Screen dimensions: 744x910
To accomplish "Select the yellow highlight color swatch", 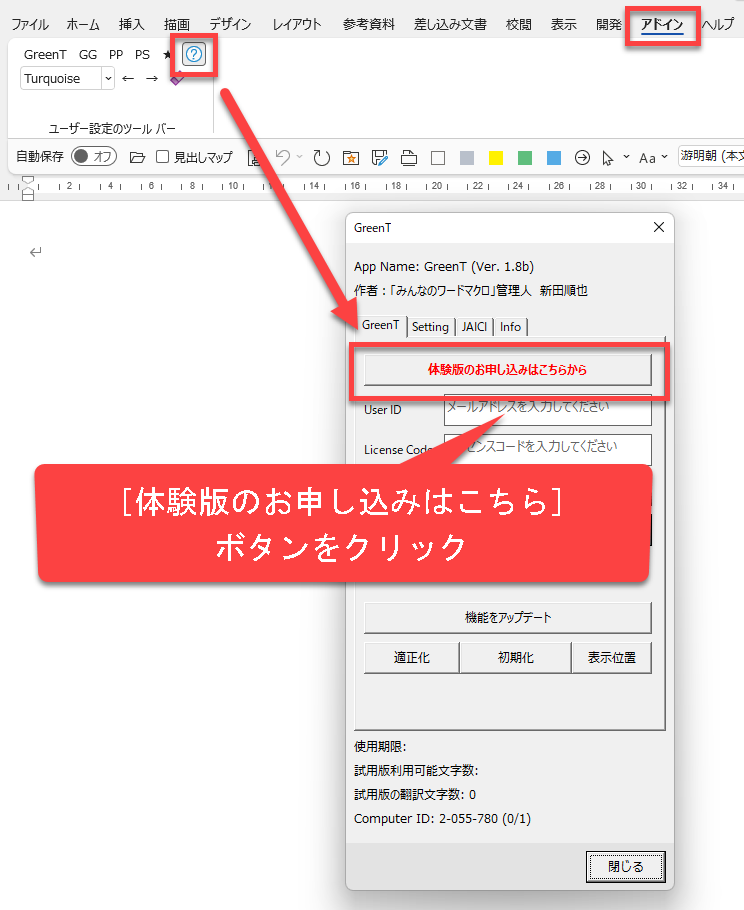I will coord(496,157).
